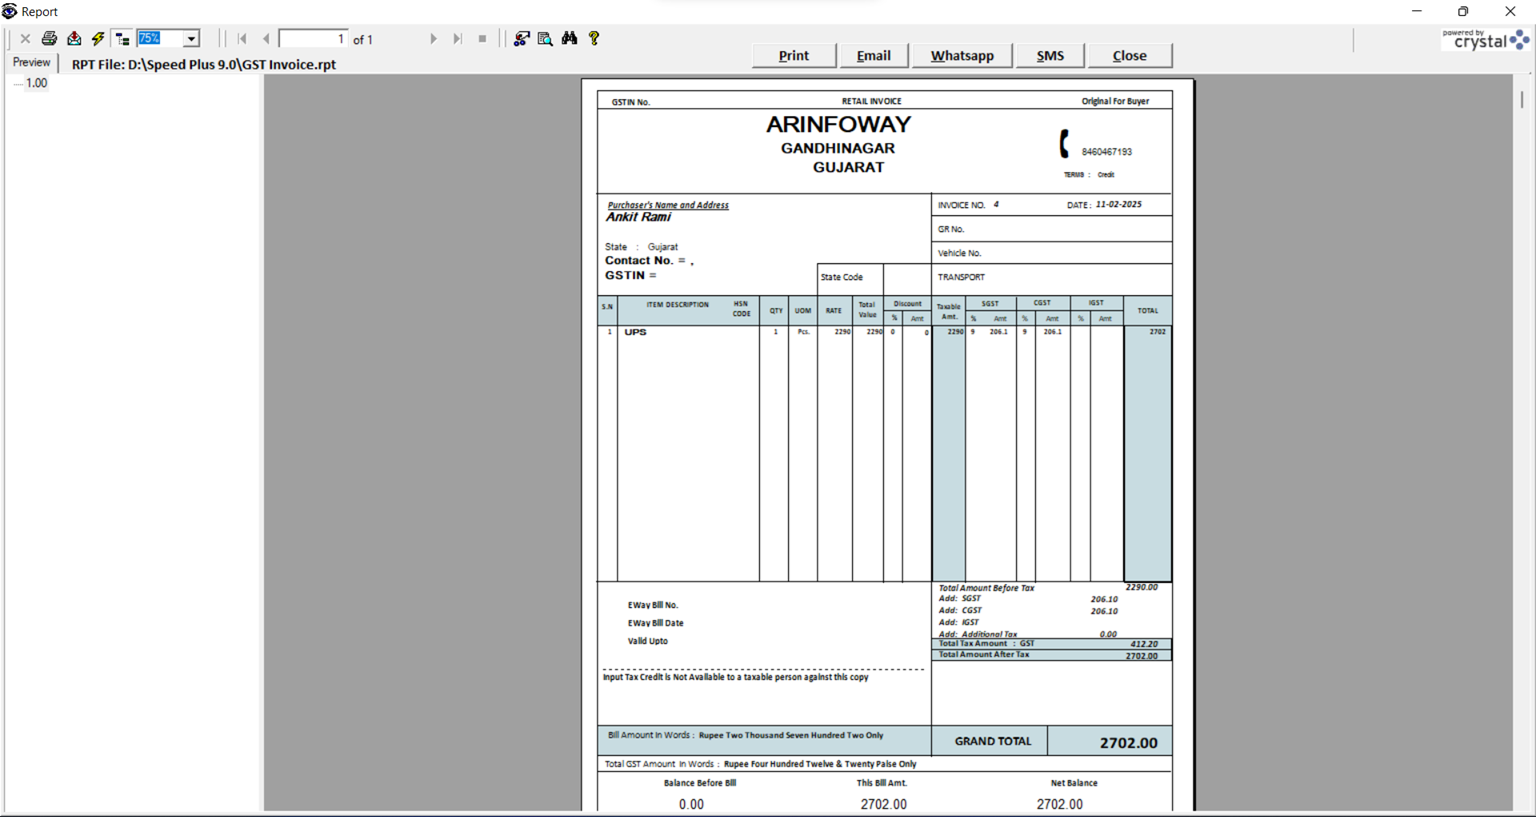Viewport: 1536px width, 817px height.
Task: Click the 2702.00 grand total value
Action: click(x=1128, y=743)
